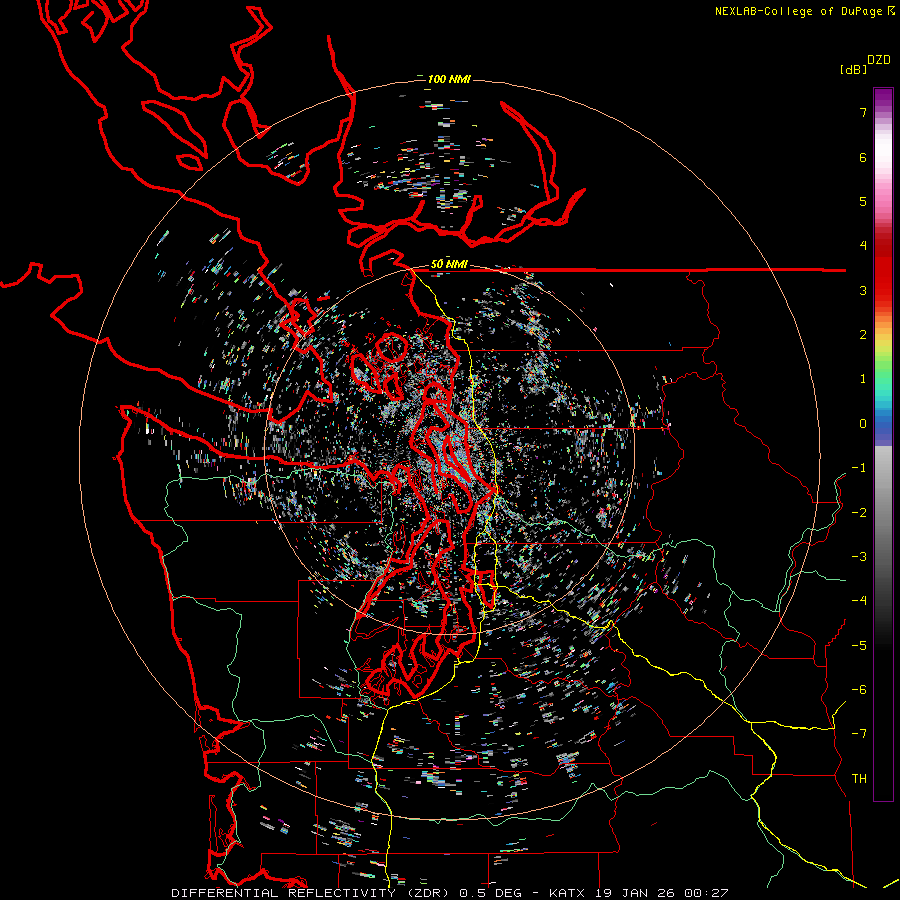Click the NEXLAB-College of DuPage watermark text
The image size is (900, 900).
(x=804, y=11)
